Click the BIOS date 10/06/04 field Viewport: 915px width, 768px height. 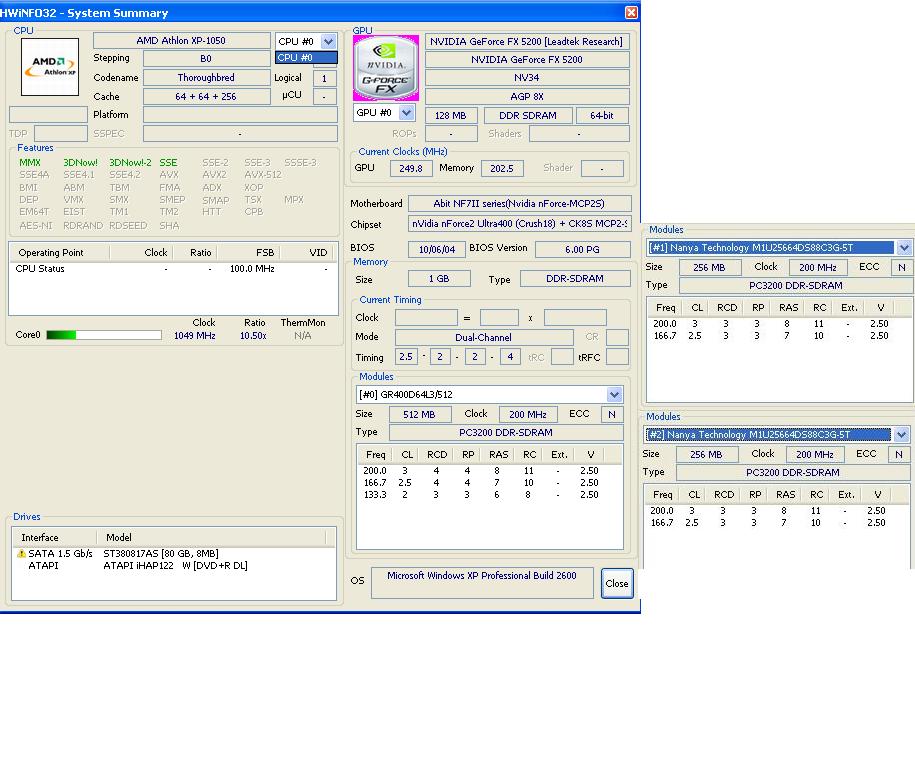[x=437, y=250]
